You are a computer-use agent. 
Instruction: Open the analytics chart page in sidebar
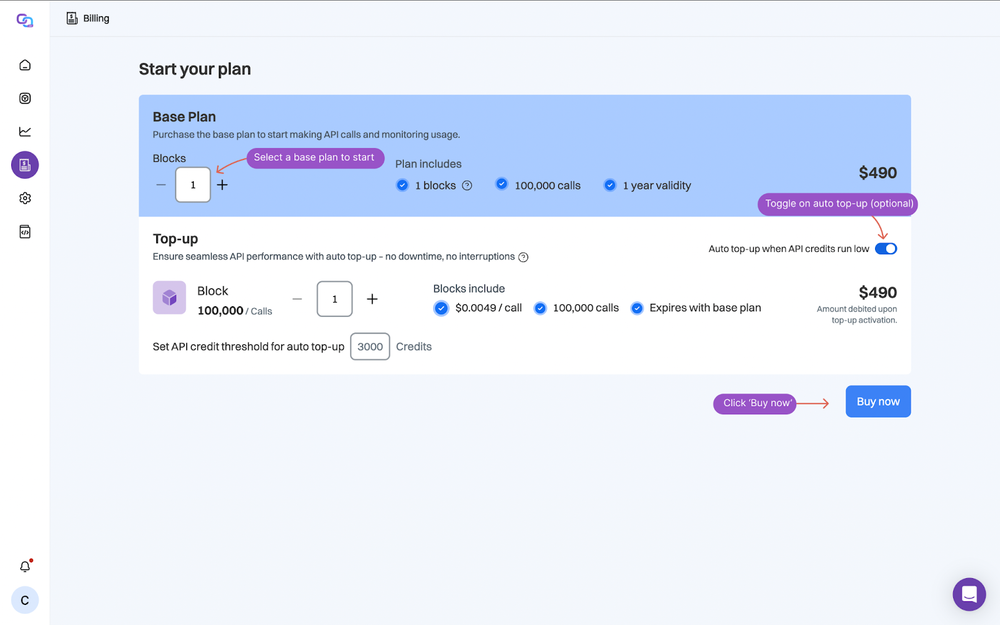24,131
